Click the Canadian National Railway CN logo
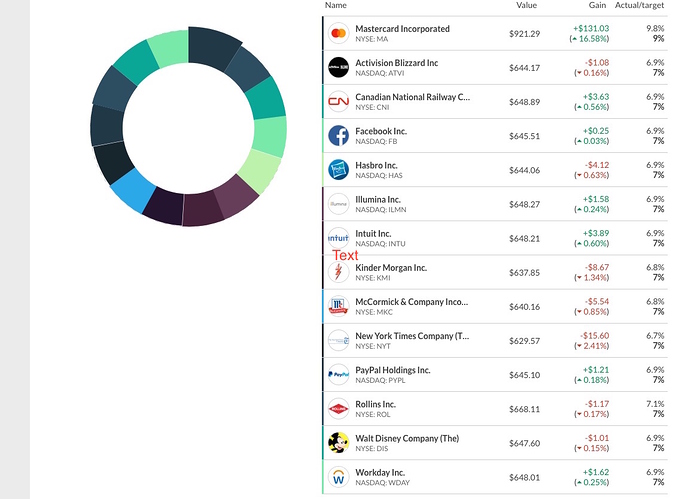The image size is (688, 499). [338, 102]
